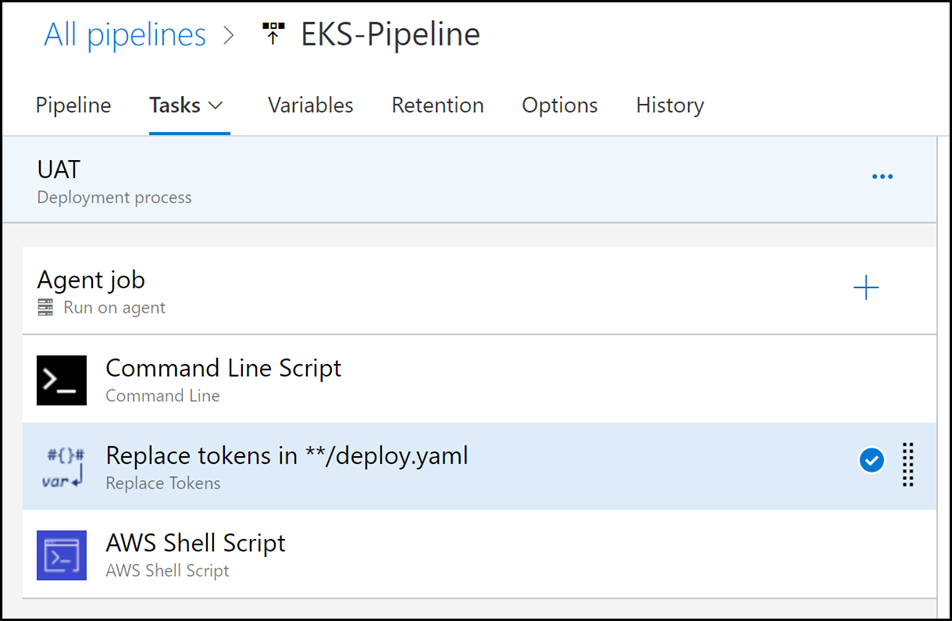Image resolution: width=952 pixels, height=621 pixels.
Task: Click the Replace Tokens task icon
Action: [x=63, y=467]
